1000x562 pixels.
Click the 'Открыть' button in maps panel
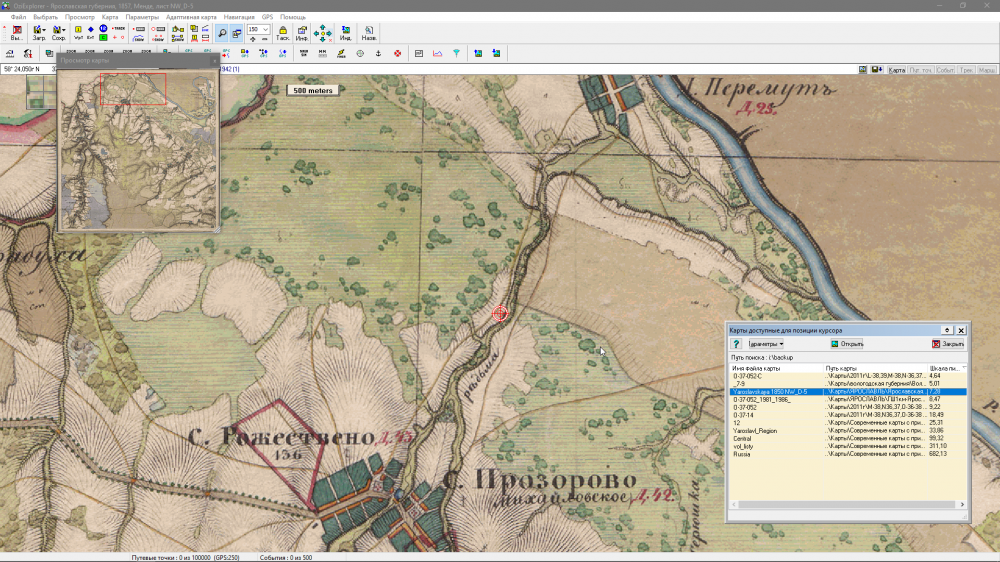pyautogui.click(x=846, y=343)
